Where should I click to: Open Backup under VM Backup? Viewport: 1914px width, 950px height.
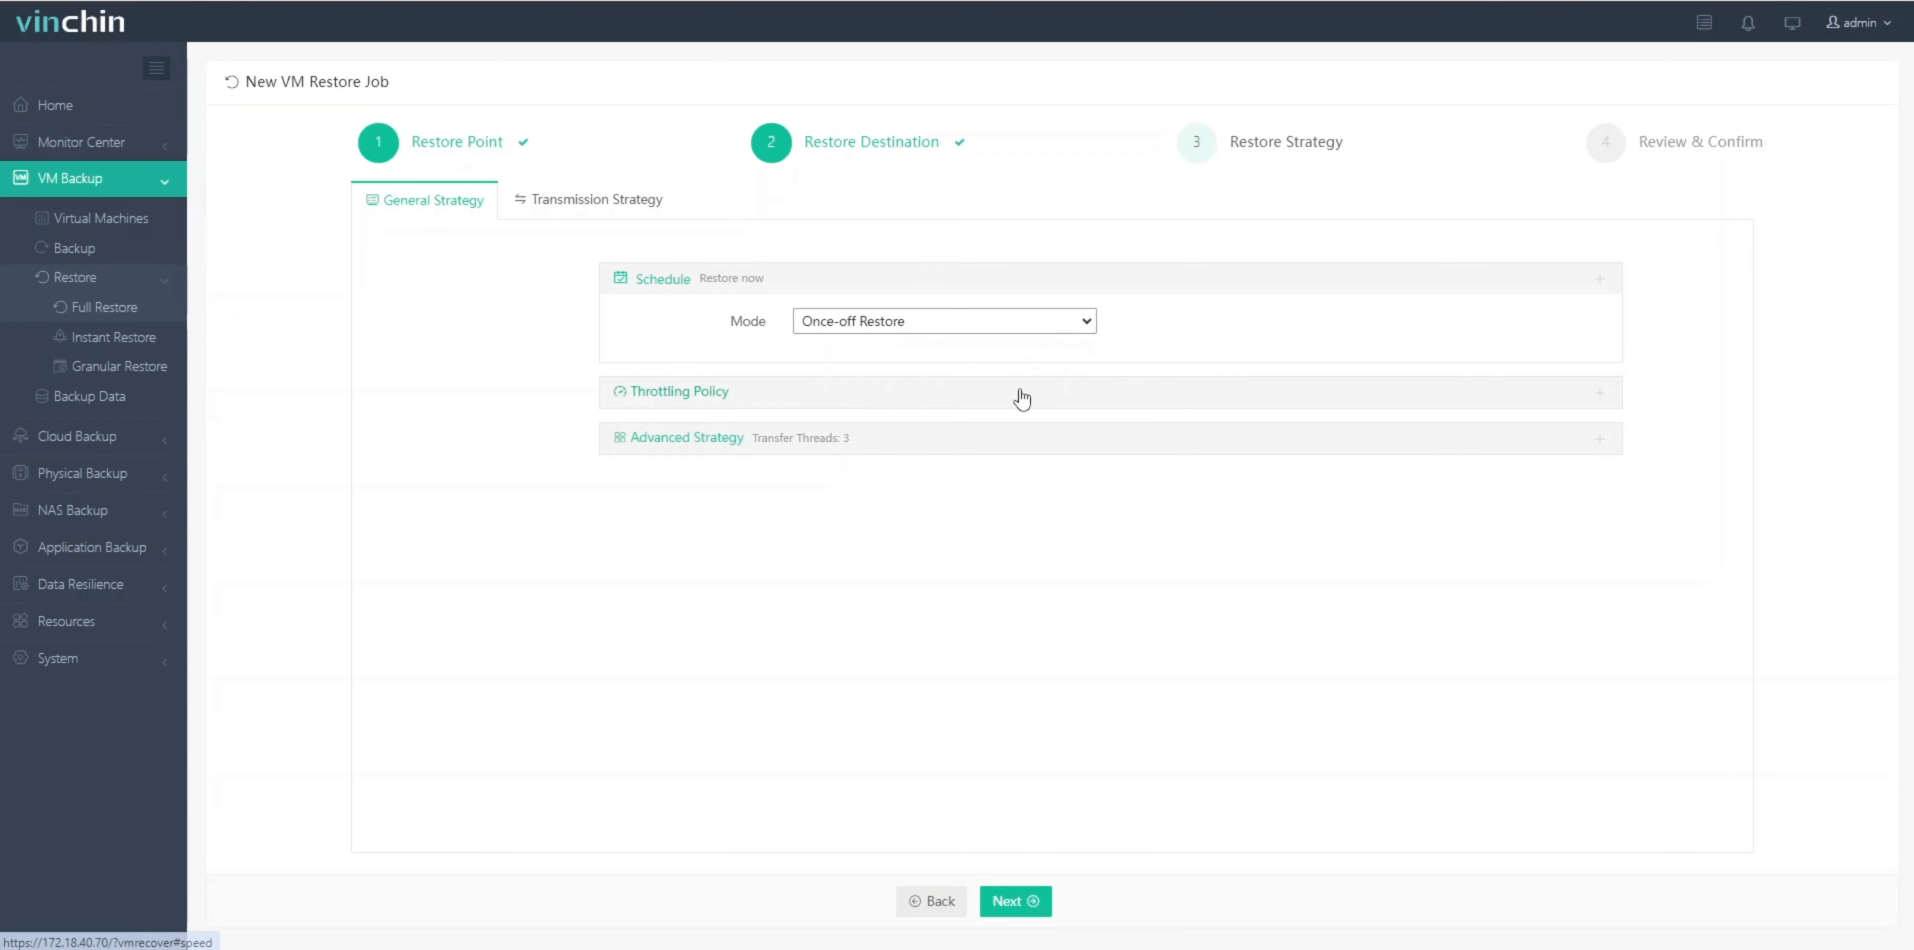(74, 248)
